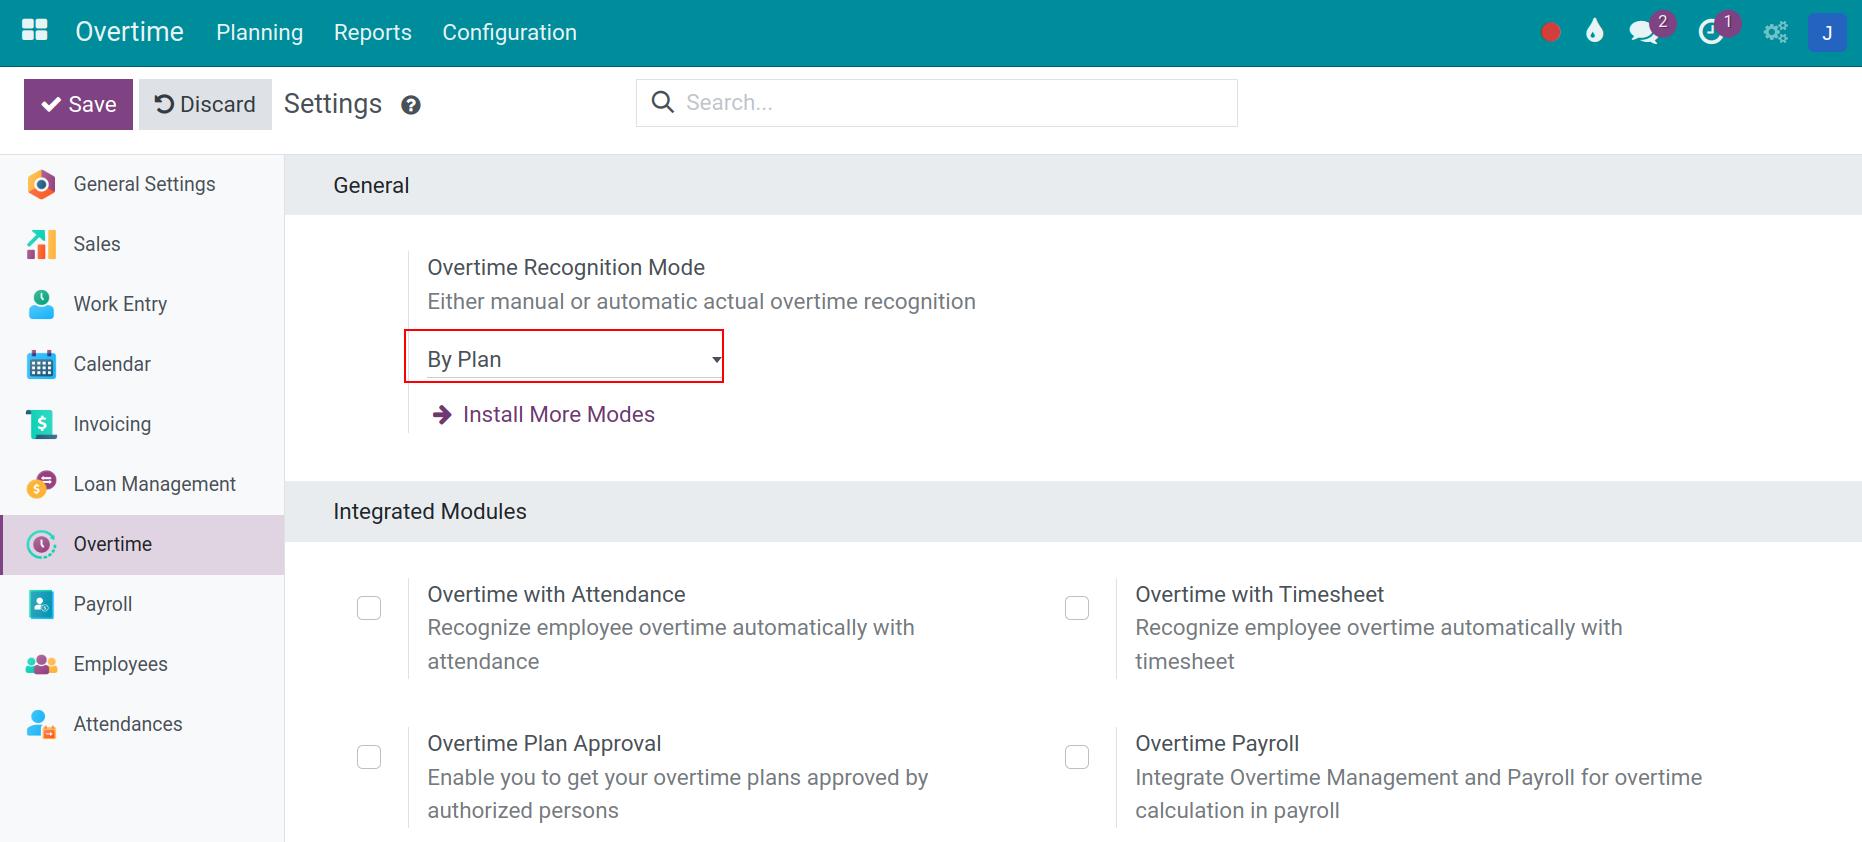Select Payroll in the settings sidebar
The height and width of the screenshot is (842, 1862).
click(103, 604)
